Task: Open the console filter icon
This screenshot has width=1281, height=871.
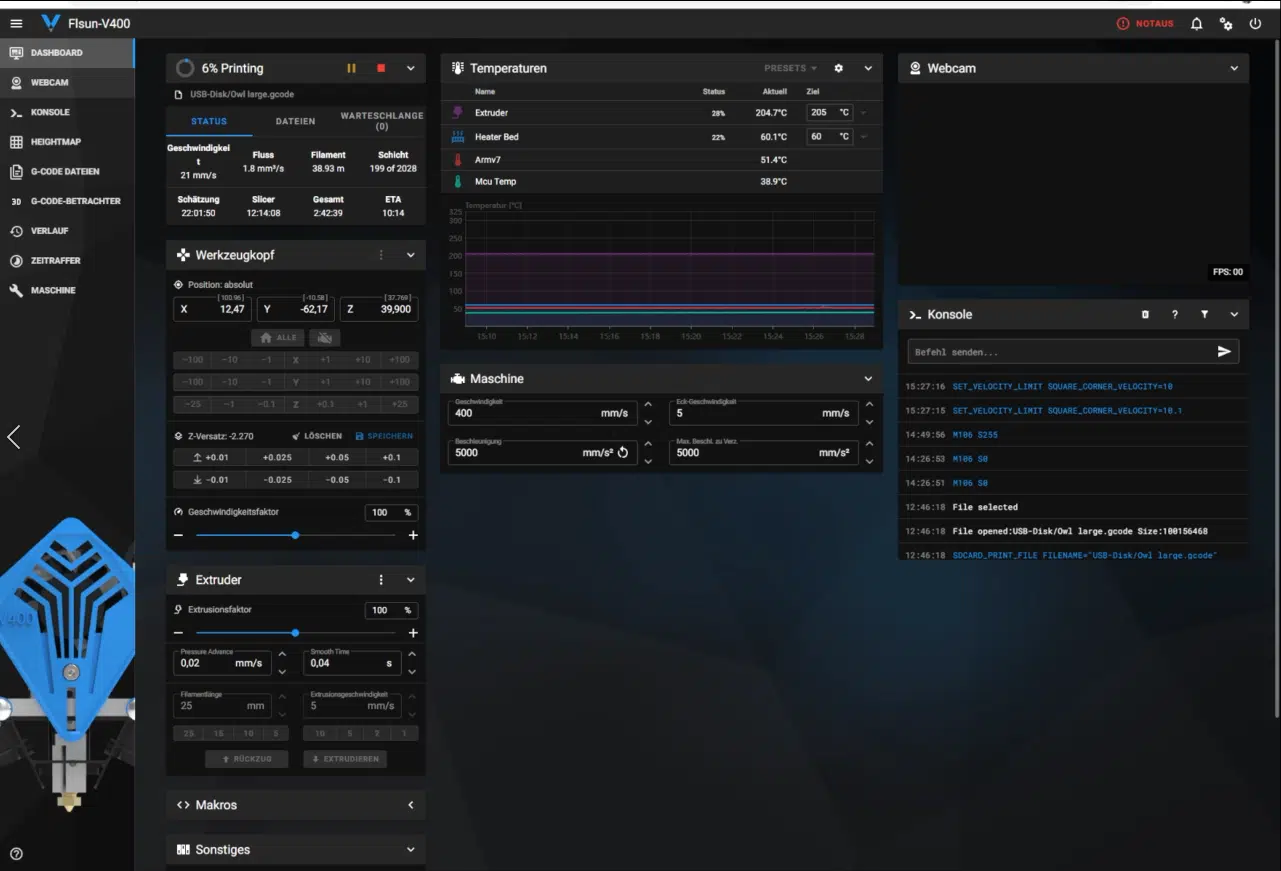Action: click(x=1204, y=314)
